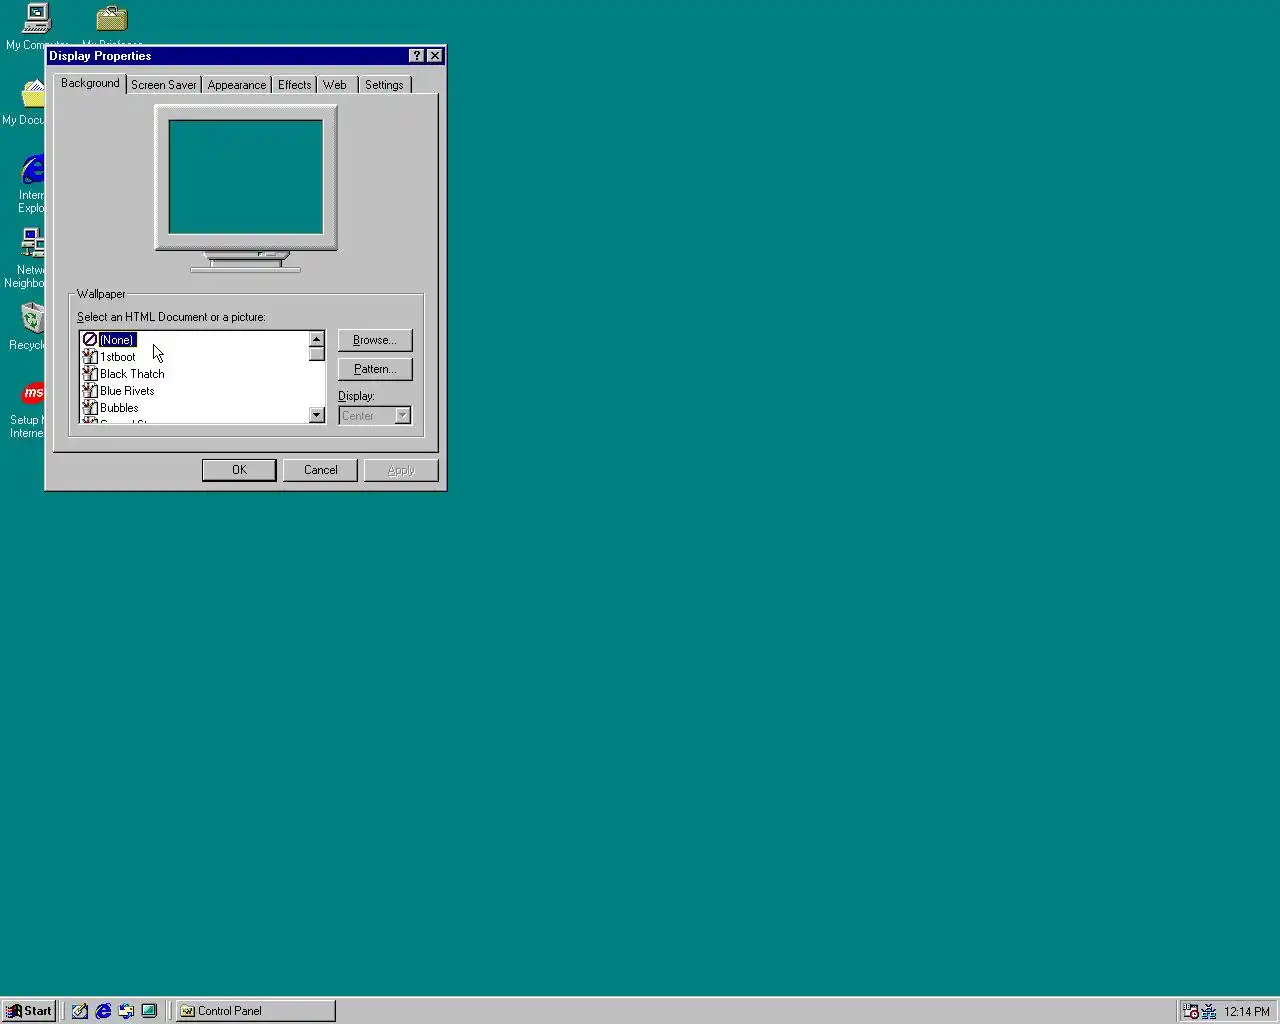Click the icon beside 1stboot wallpaper
The image size is (1280, 1024).
[x=90, y=357]
